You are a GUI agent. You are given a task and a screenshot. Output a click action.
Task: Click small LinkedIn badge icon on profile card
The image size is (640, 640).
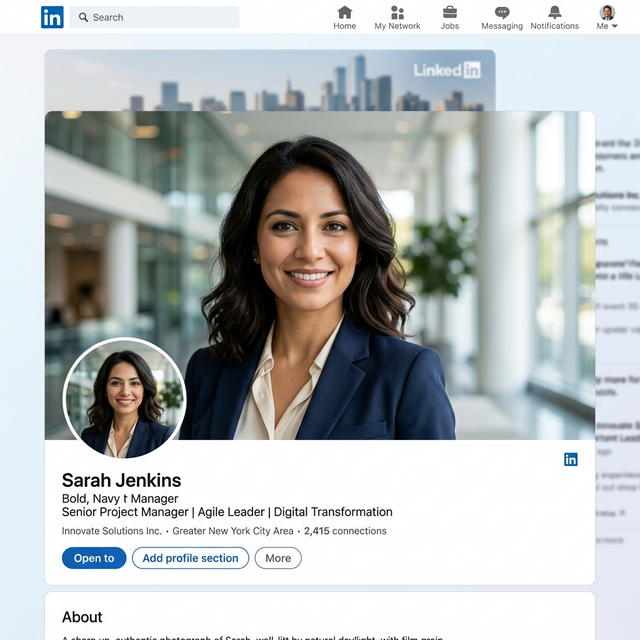pos(571,459)
